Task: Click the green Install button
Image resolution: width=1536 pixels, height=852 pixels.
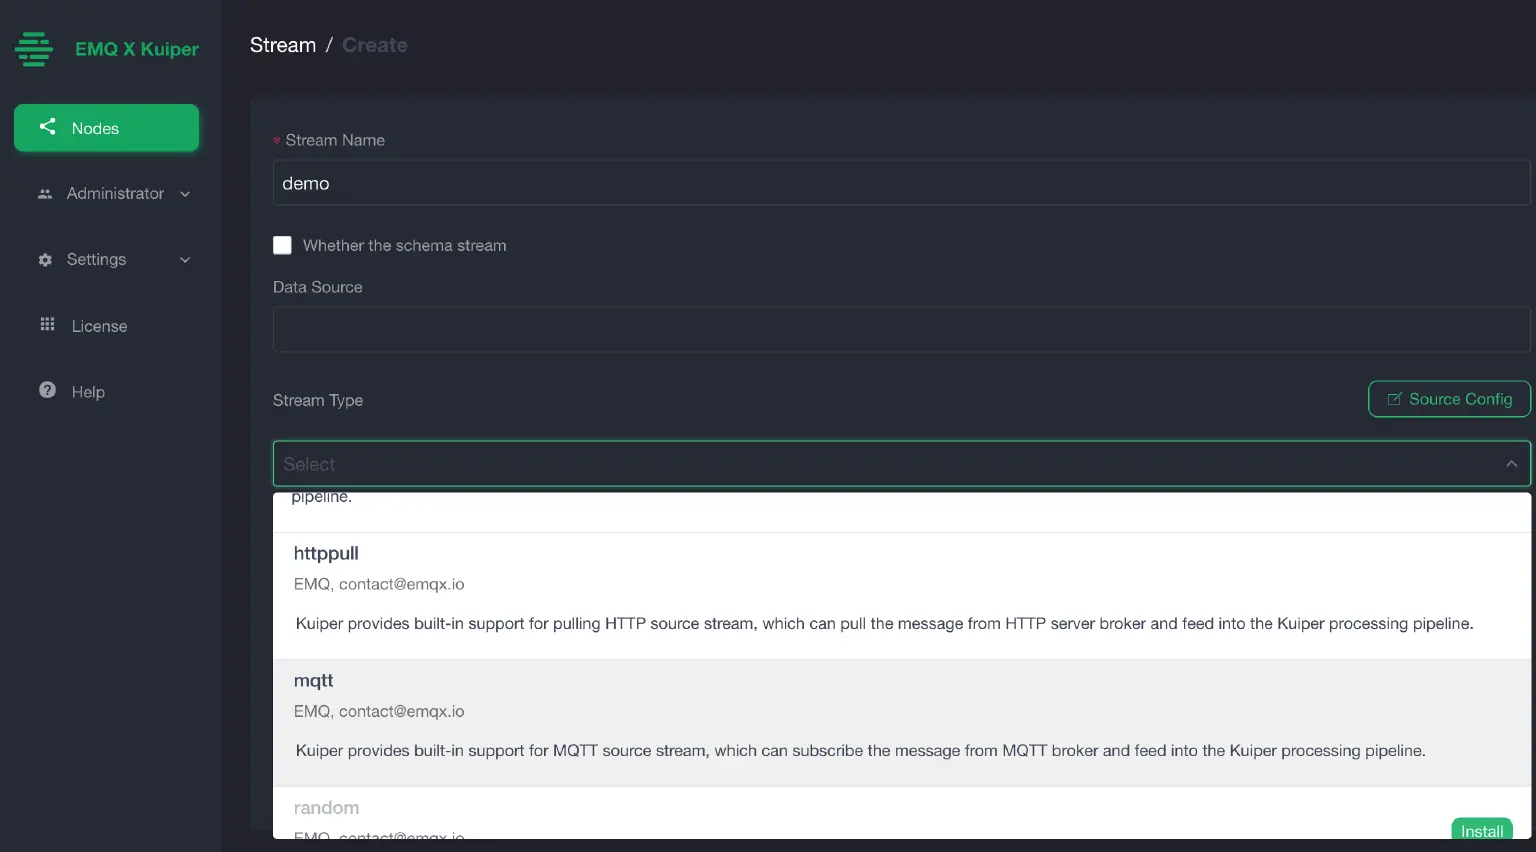Action: [1482, 829]
